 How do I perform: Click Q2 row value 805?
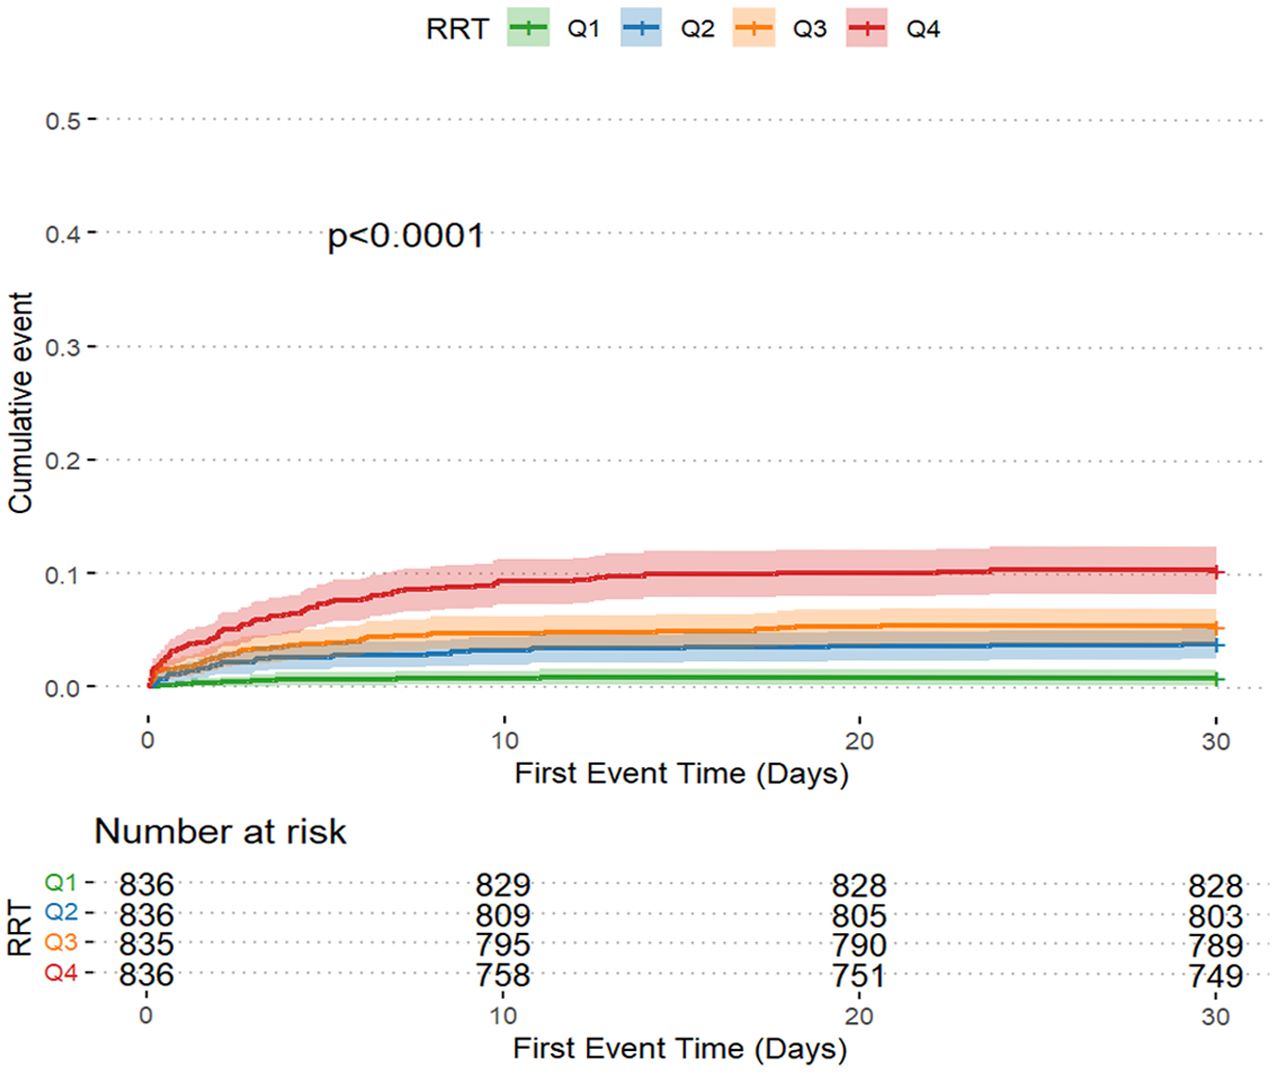859,915
